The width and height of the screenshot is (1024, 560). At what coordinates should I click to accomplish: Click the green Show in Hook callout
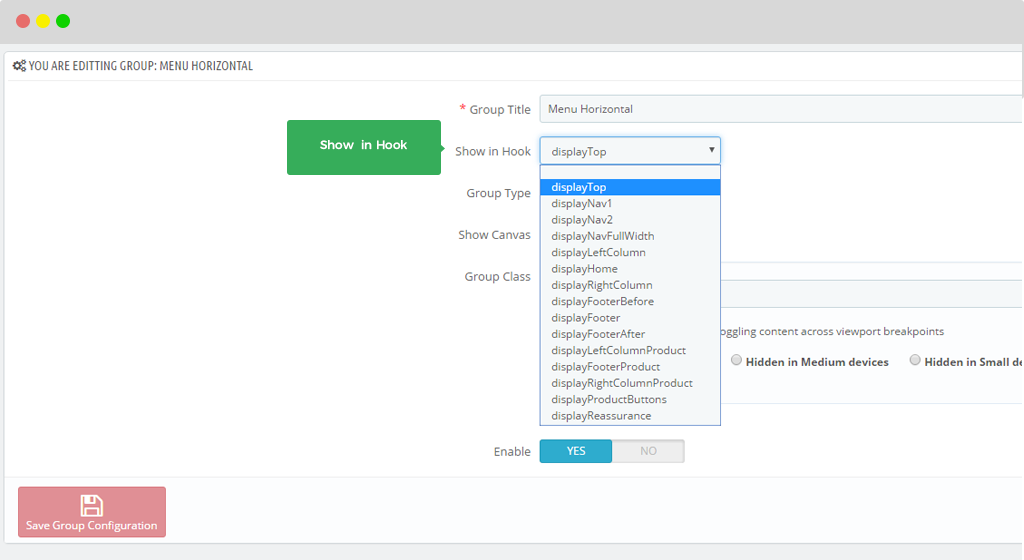click(x=364, y=147)
